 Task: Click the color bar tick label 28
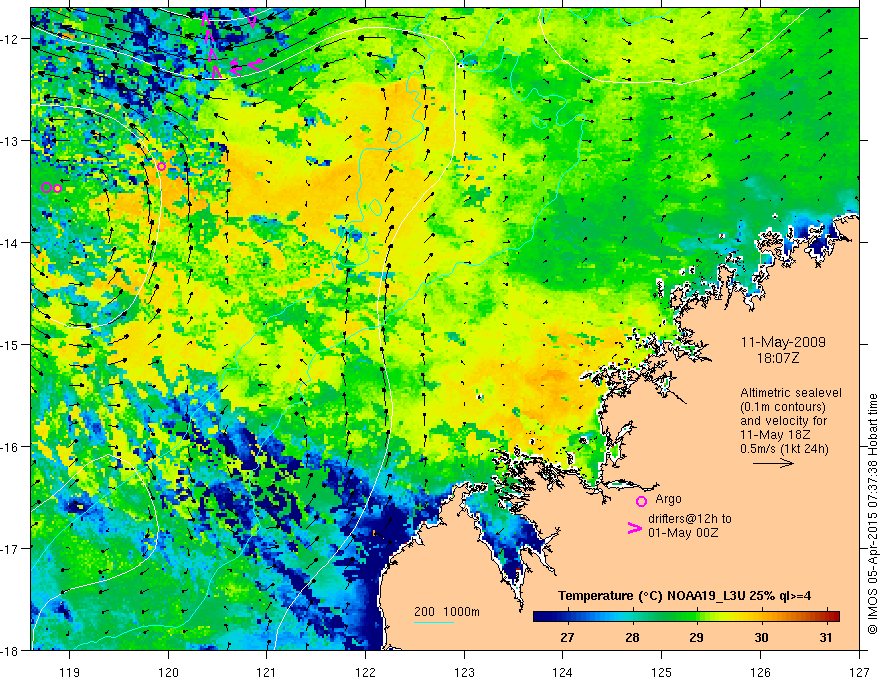(632, 637)
